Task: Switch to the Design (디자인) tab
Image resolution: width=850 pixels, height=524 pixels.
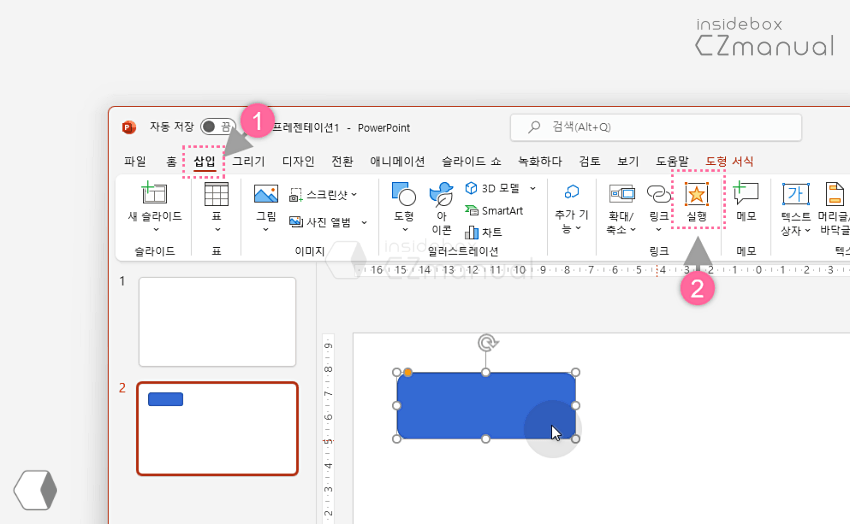Action: (298, 161)
